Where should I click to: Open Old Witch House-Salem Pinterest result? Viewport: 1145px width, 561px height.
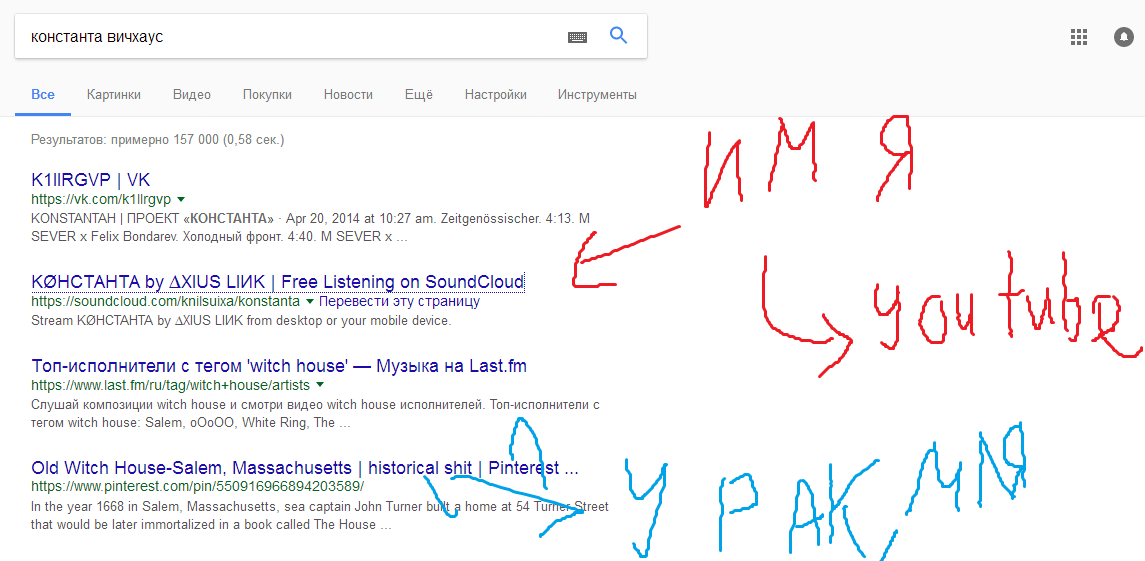tap(305, 468)
